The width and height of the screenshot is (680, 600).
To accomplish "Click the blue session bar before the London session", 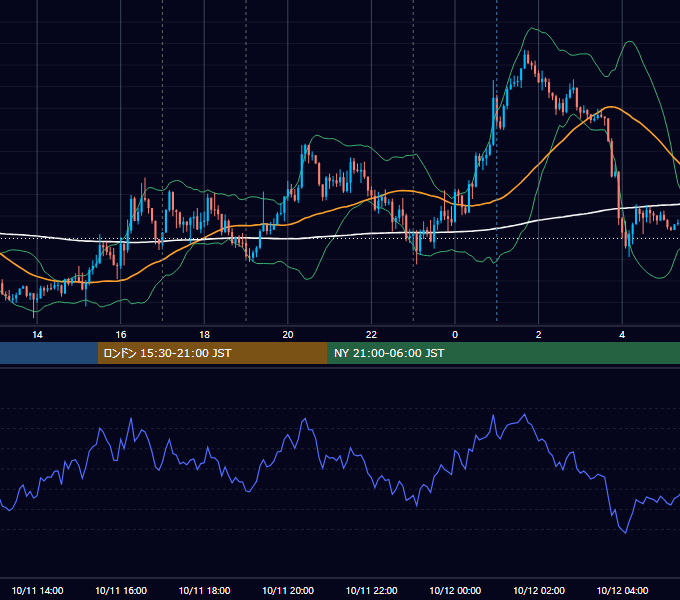I will [x=49, y=353].
